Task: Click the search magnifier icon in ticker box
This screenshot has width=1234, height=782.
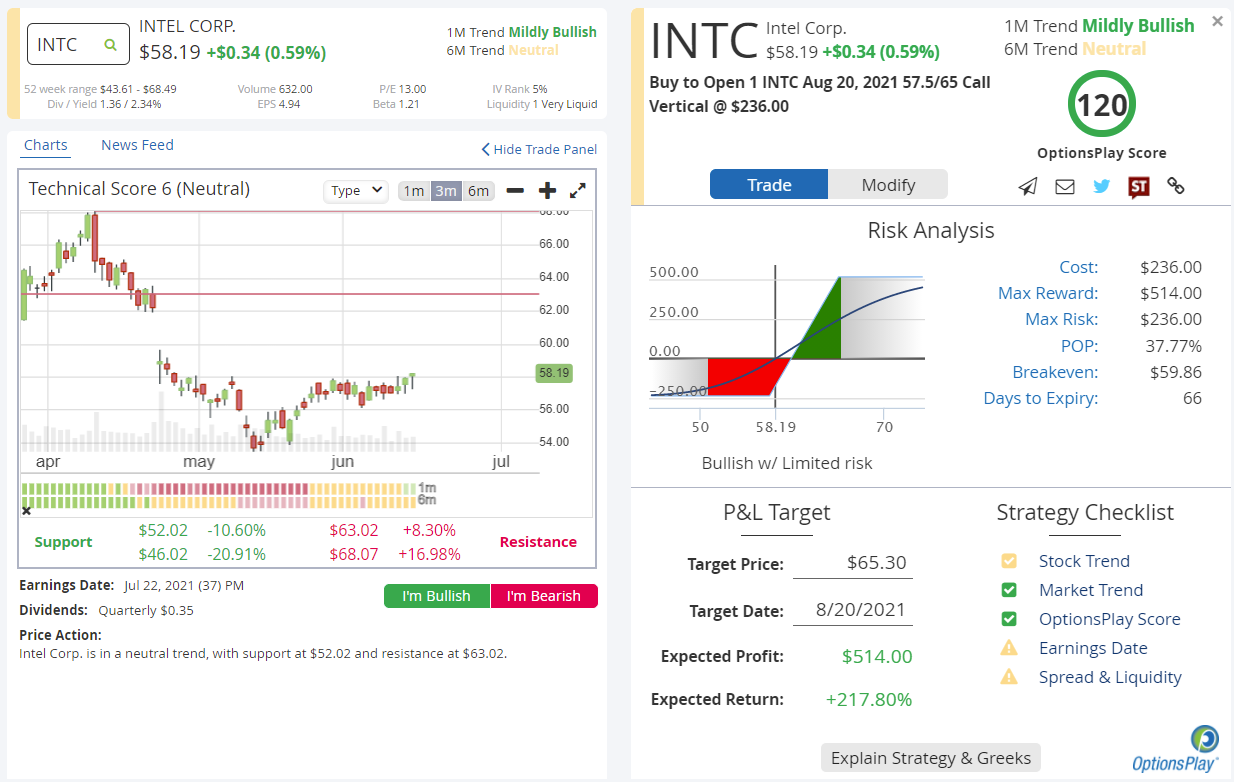Action: 111,45
